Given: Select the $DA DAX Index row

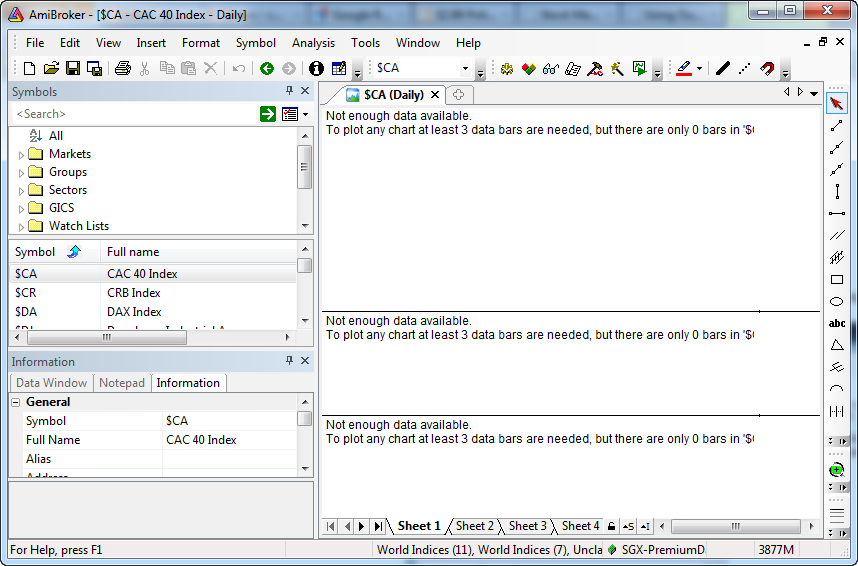Looking at the screenshot, I should coord(153,312).
